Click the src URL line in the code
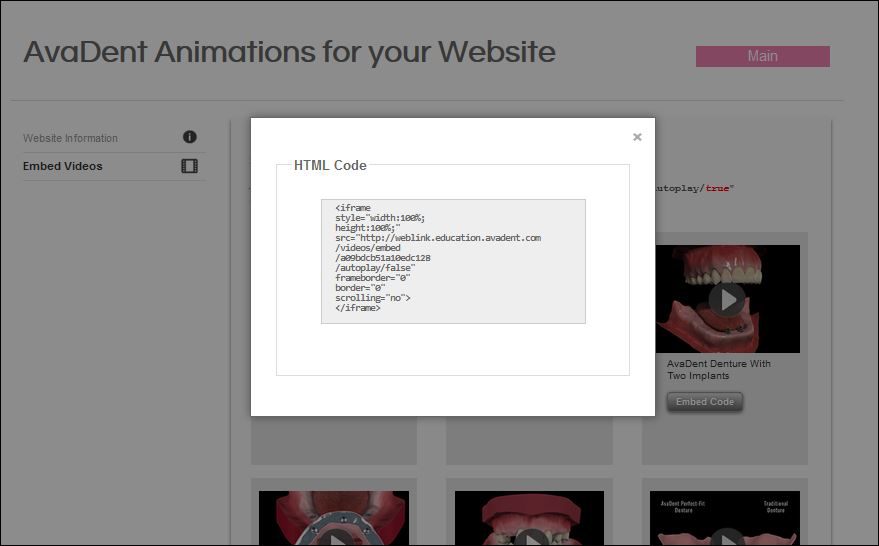879x546 pixels. tap(438, 238)
